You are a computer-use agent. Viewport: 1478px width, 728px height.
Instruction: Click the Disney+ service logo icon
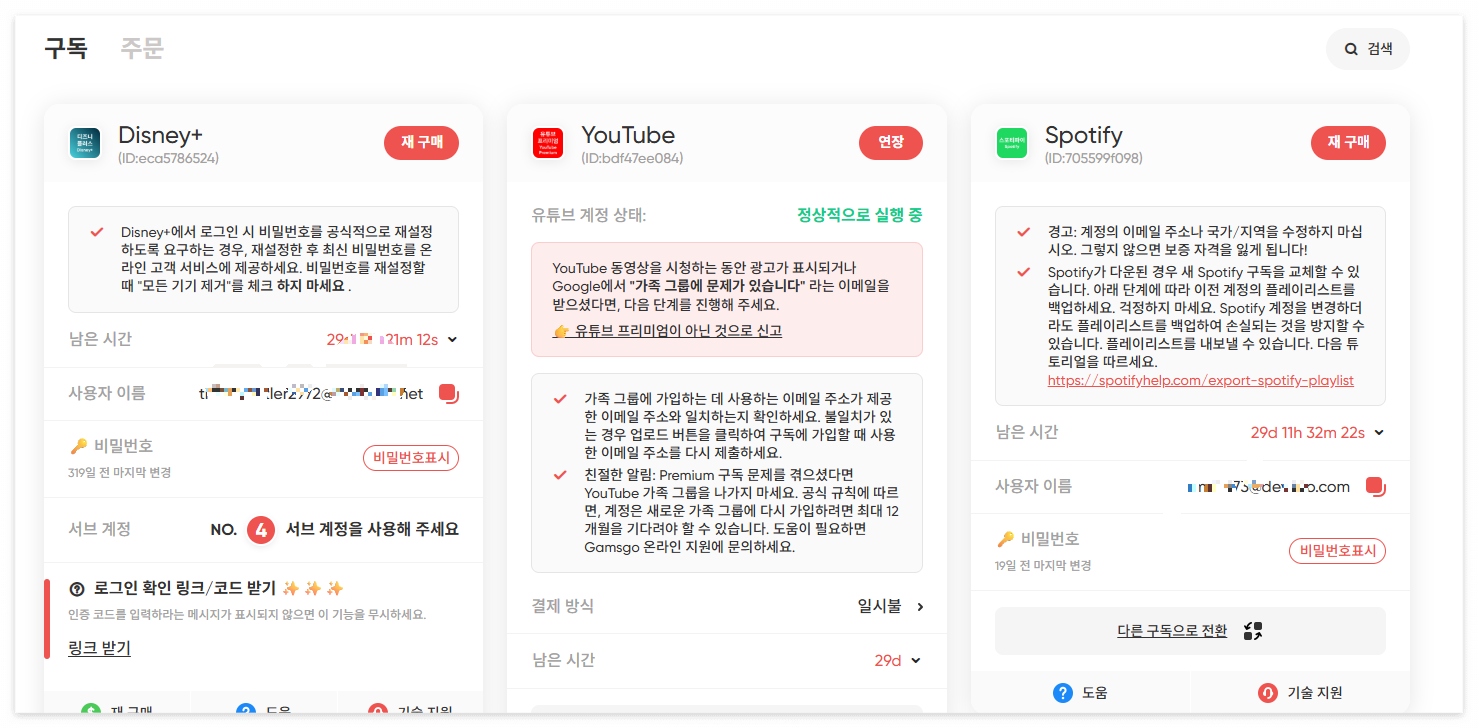pyautogui.click(x=84, y=144)
